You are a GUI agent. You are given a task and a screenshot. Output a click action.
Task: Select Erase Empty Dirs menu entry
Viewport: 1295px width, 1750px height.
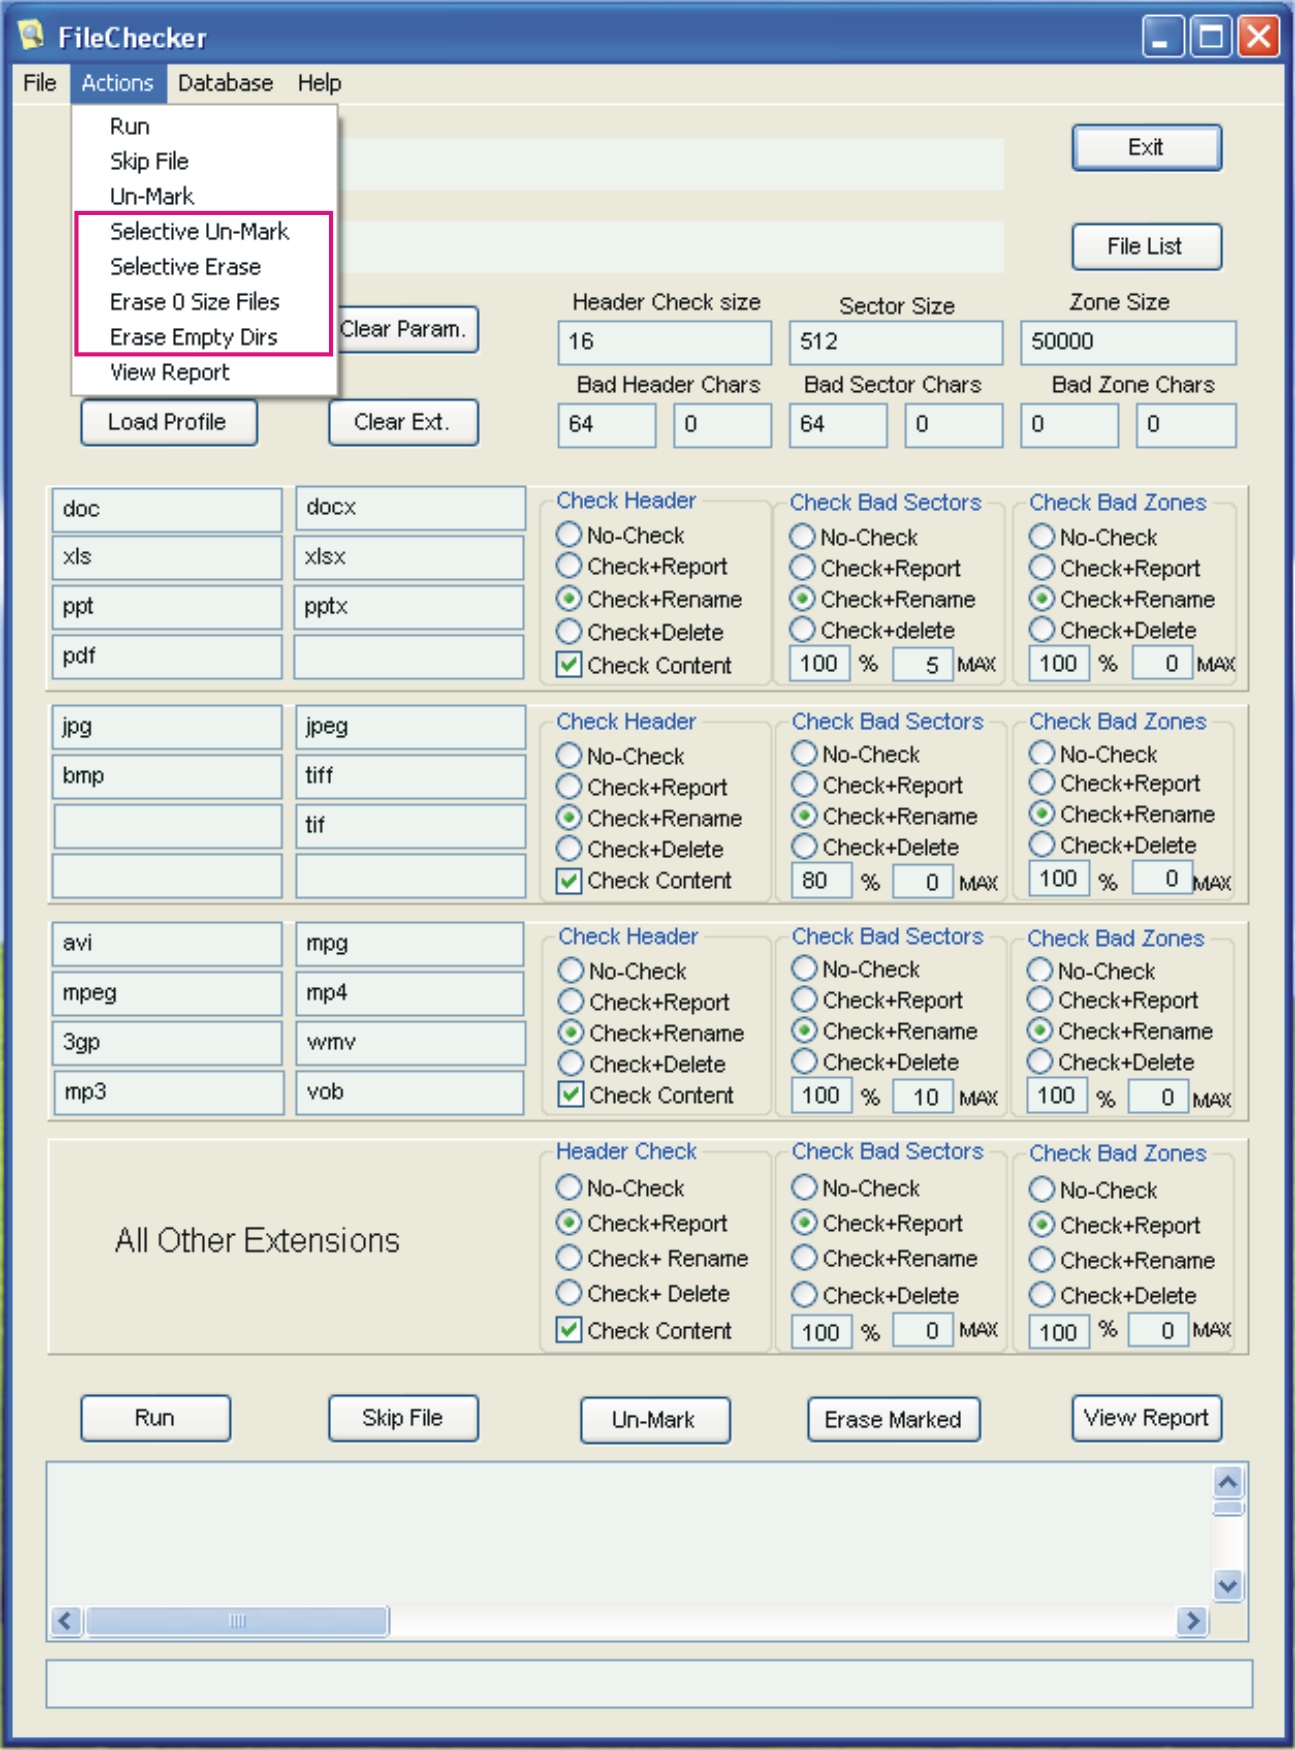point(193,337)
